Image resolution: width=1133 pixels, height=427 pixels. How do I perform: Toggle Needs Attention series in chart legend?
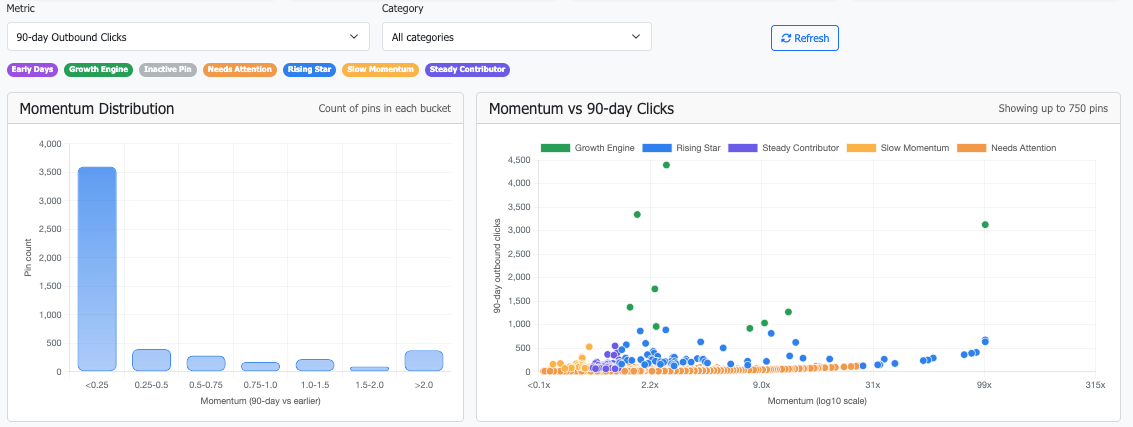(x=1007, y=148)
